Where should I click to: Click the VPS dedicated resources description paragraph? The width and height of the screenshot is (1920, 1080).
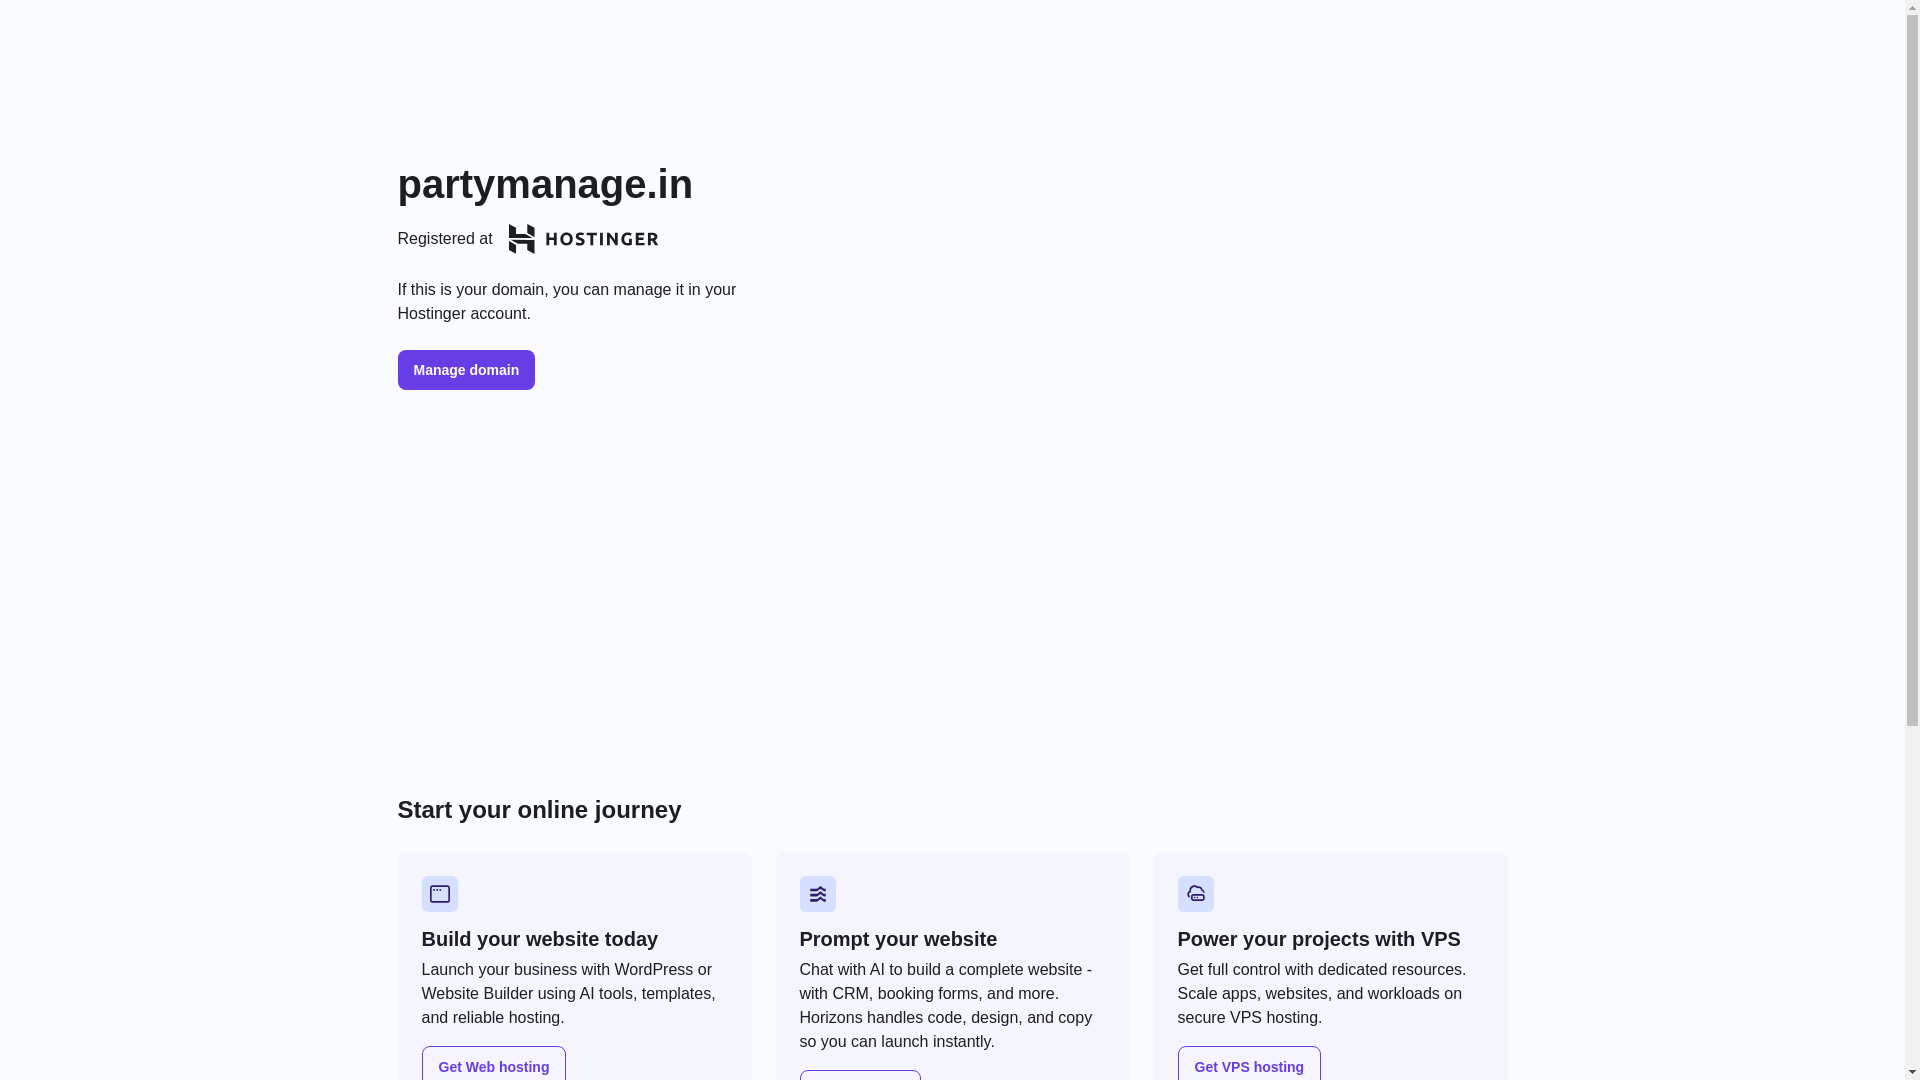(x=1321, y=993)
